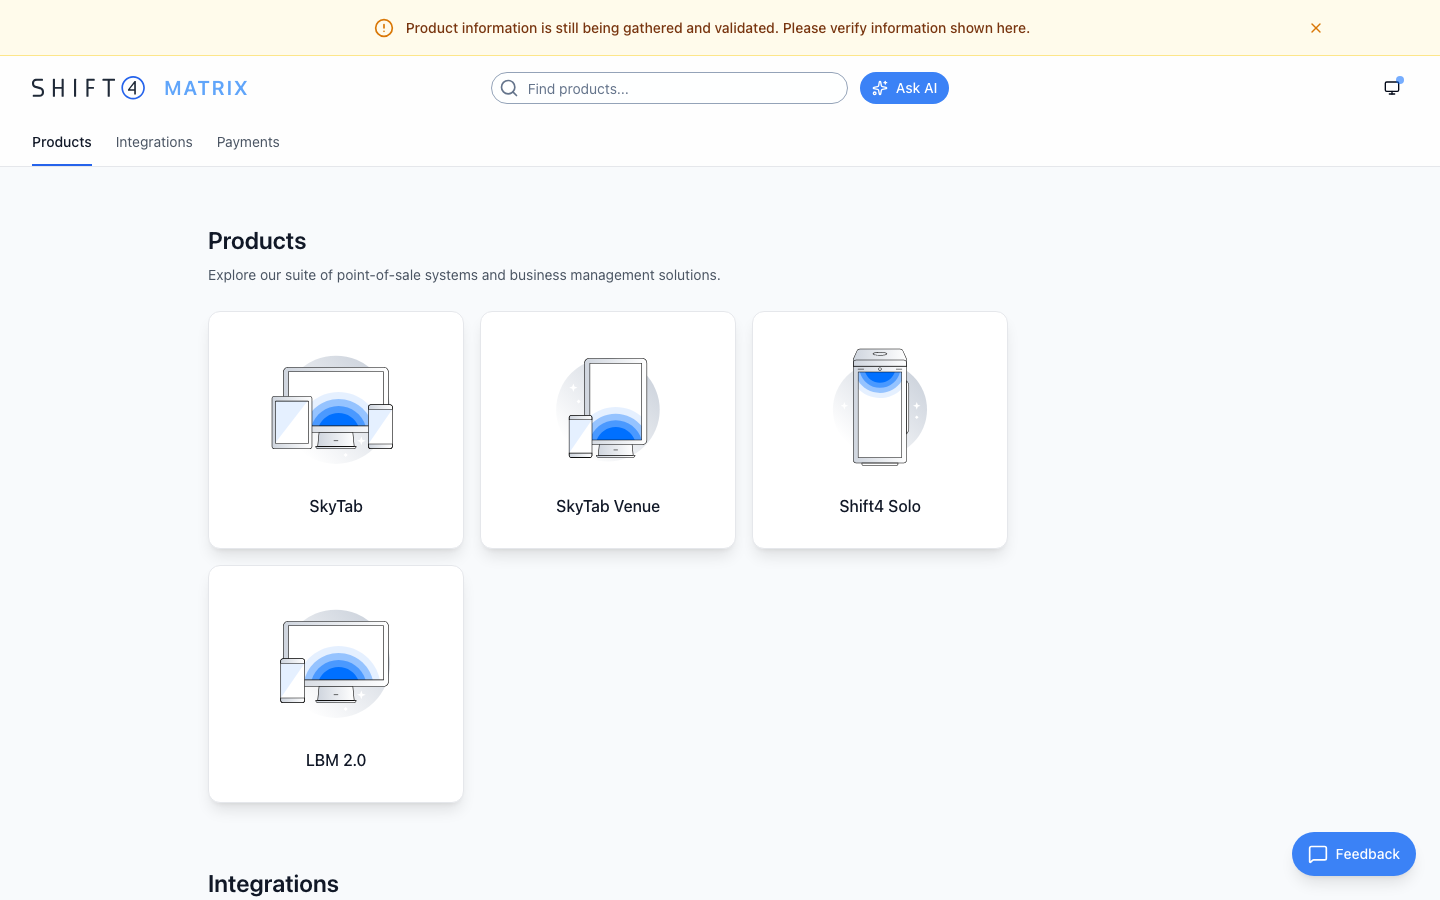Image resolution: width=1440 pixels, height=900 pixels.
Task: Open the LBM 2.0 product illustration
Action: (x=335, y=662)
